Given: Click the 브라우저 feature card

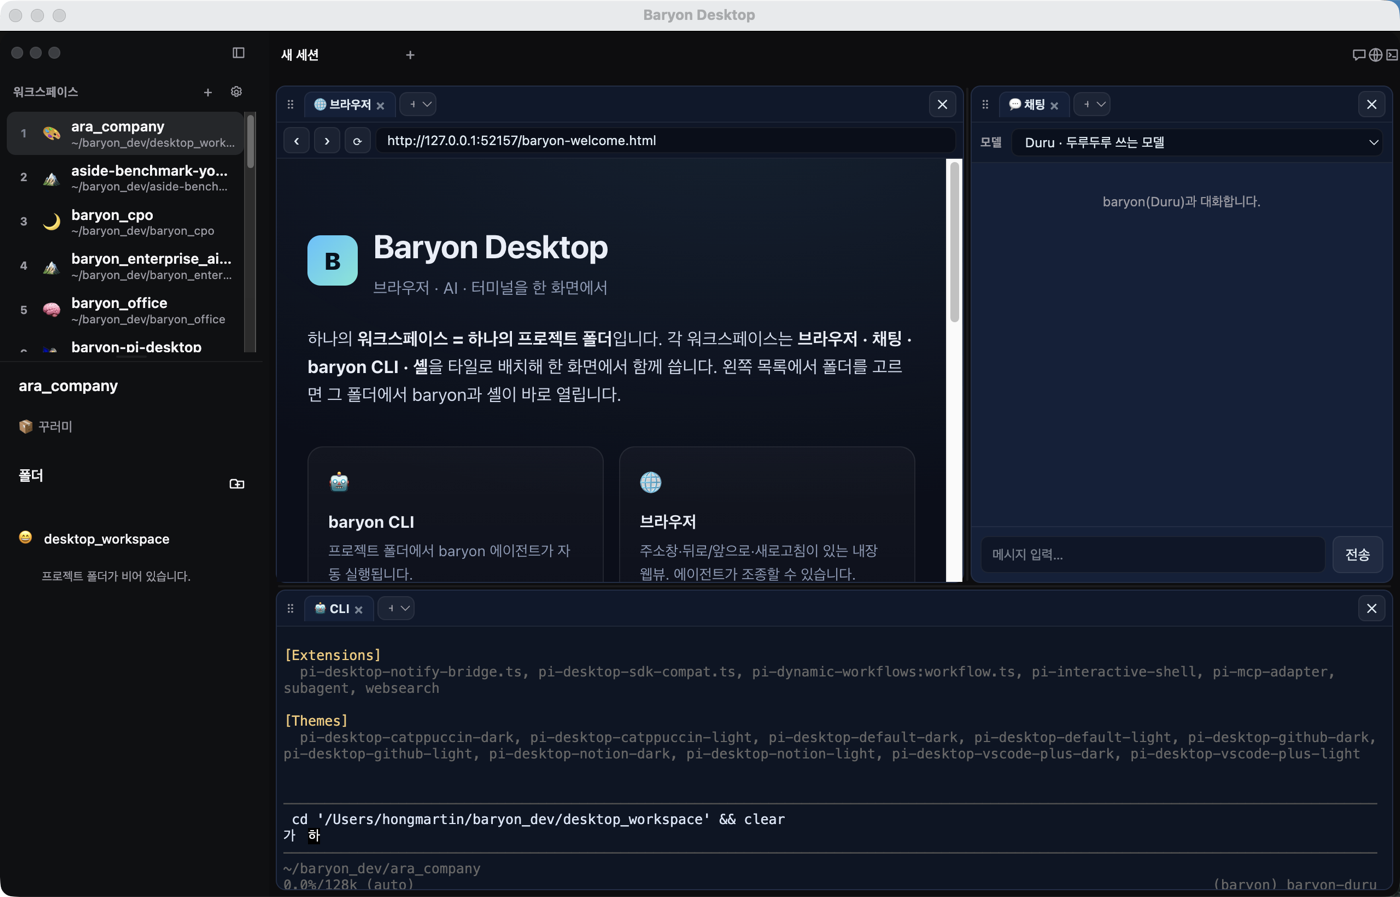Looking at the screenshot, I should pos(767,514).
